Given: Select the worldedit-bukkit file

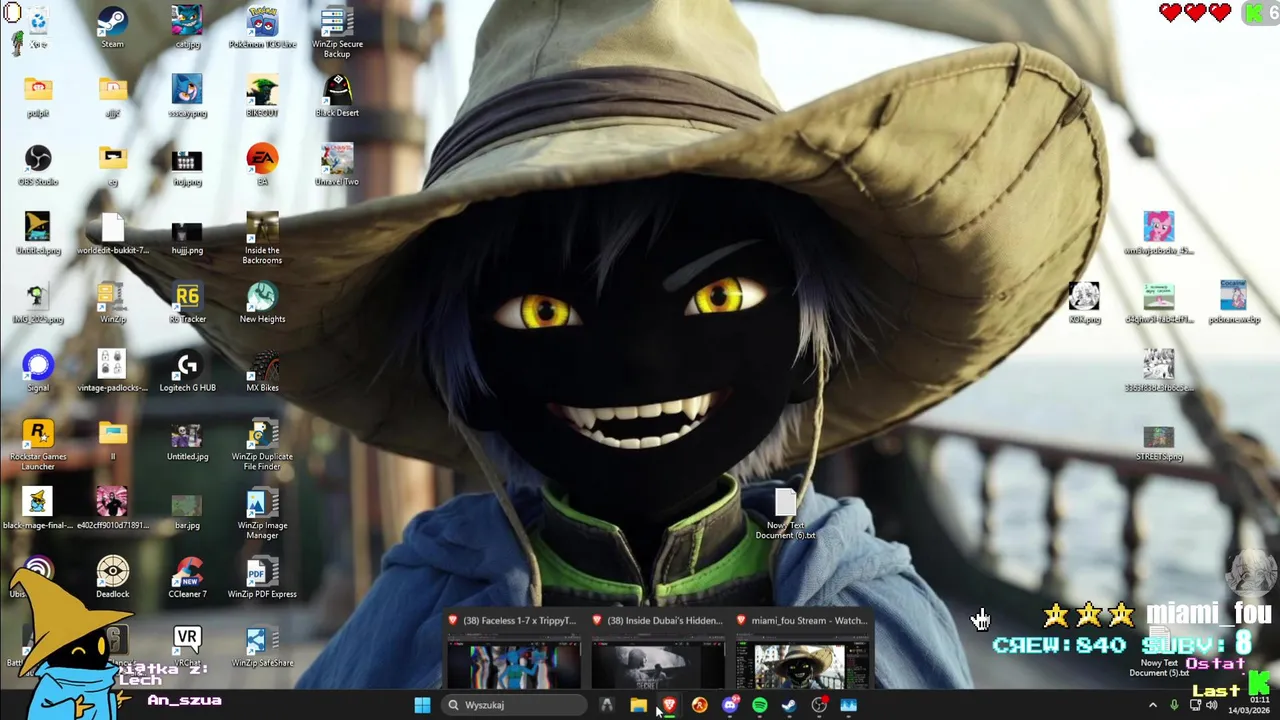Looking at the screenshot, I should [x=112, y=234].
